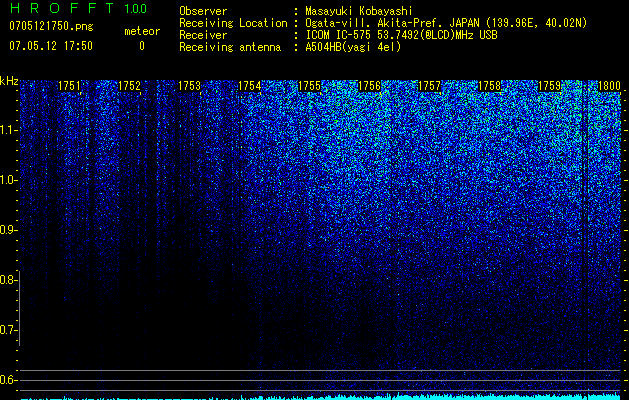Click the Receiving Location label

coord(233,23)
